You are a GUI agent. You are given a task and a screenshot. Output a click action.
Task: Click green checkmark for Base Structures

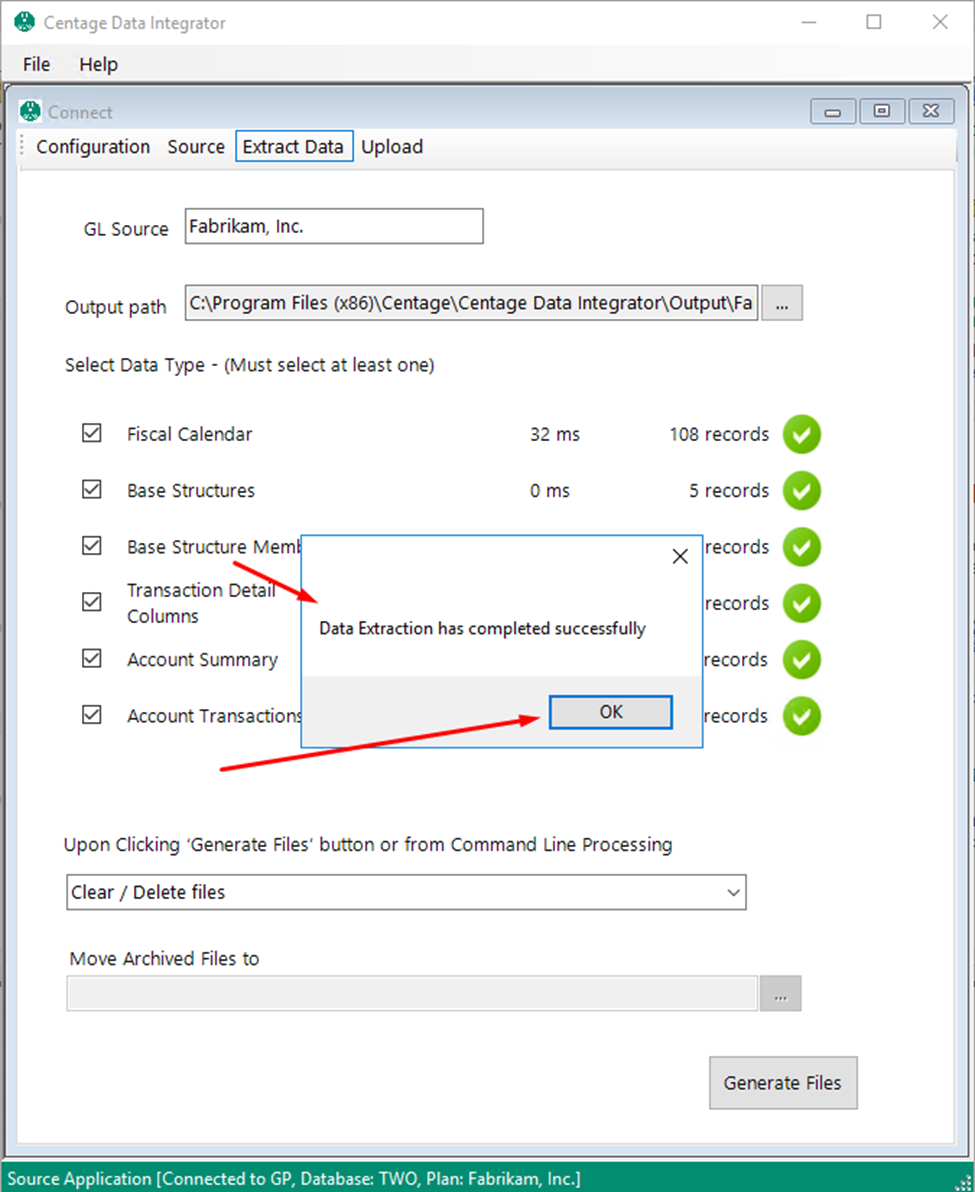[802, 490]
